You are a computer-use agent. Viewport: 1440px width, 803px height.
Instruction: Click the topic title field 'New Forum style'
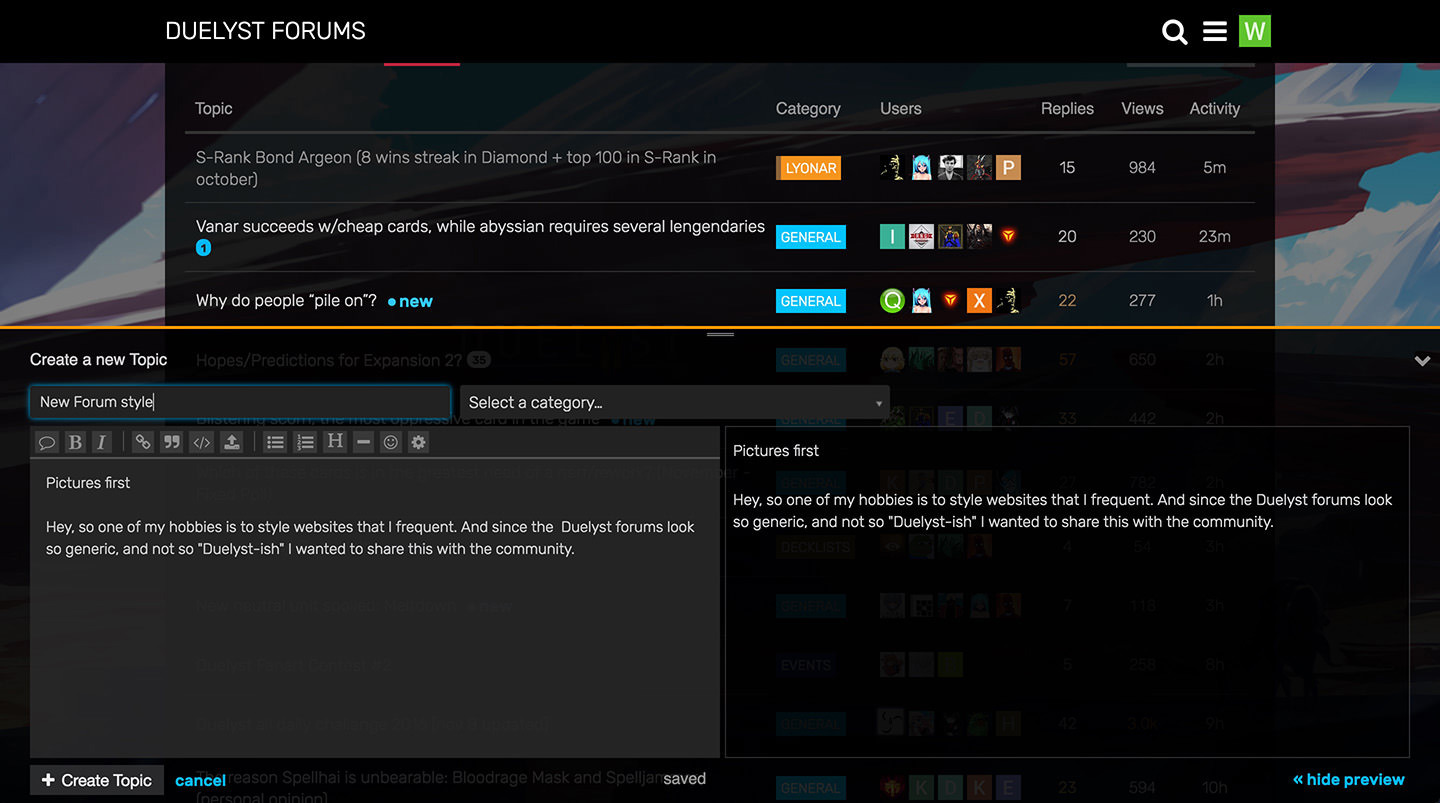240,402
